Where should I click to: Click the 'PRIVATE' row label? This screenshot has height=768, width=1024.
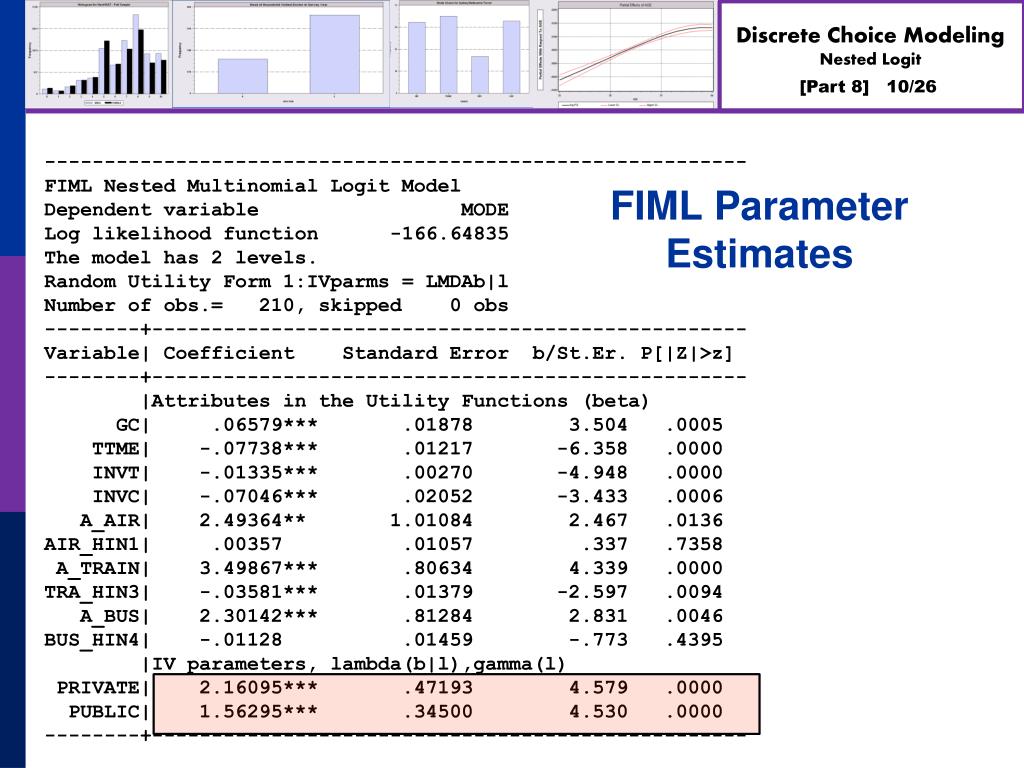pyautogui.click(x=98, y=688)
